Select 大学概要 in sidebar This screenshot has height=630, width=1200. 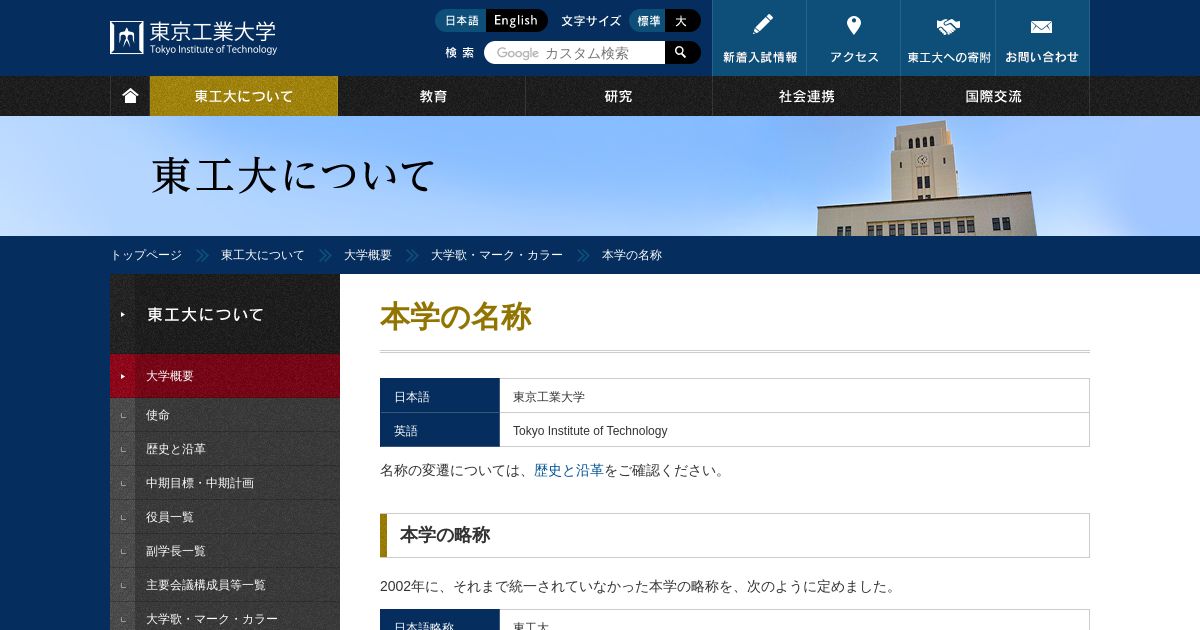coord(225,376)
